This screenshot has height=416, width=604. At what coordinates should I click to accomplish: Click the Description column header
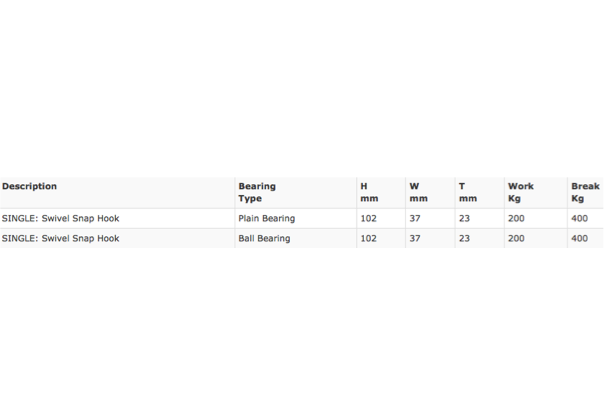pos(29,186)
